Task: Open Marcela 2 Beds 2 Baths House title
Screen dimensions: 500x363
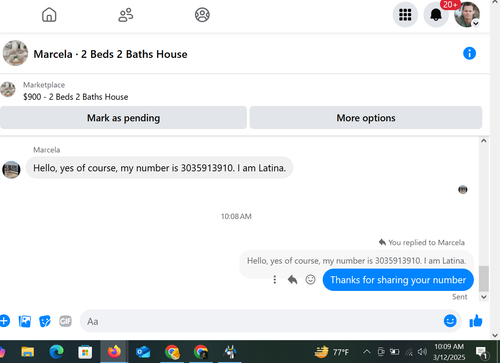Action: click(110, 54)
